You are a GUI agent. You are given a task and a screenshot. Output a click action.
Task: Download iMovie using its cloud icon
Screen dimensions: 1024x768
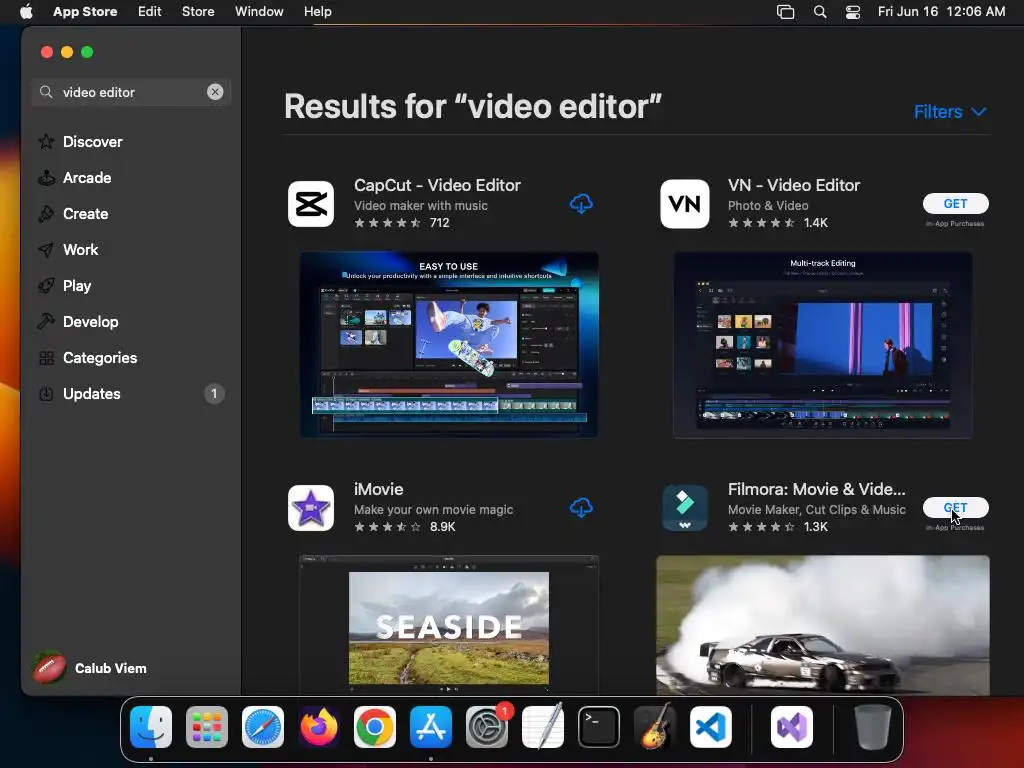tap(581, 507)
